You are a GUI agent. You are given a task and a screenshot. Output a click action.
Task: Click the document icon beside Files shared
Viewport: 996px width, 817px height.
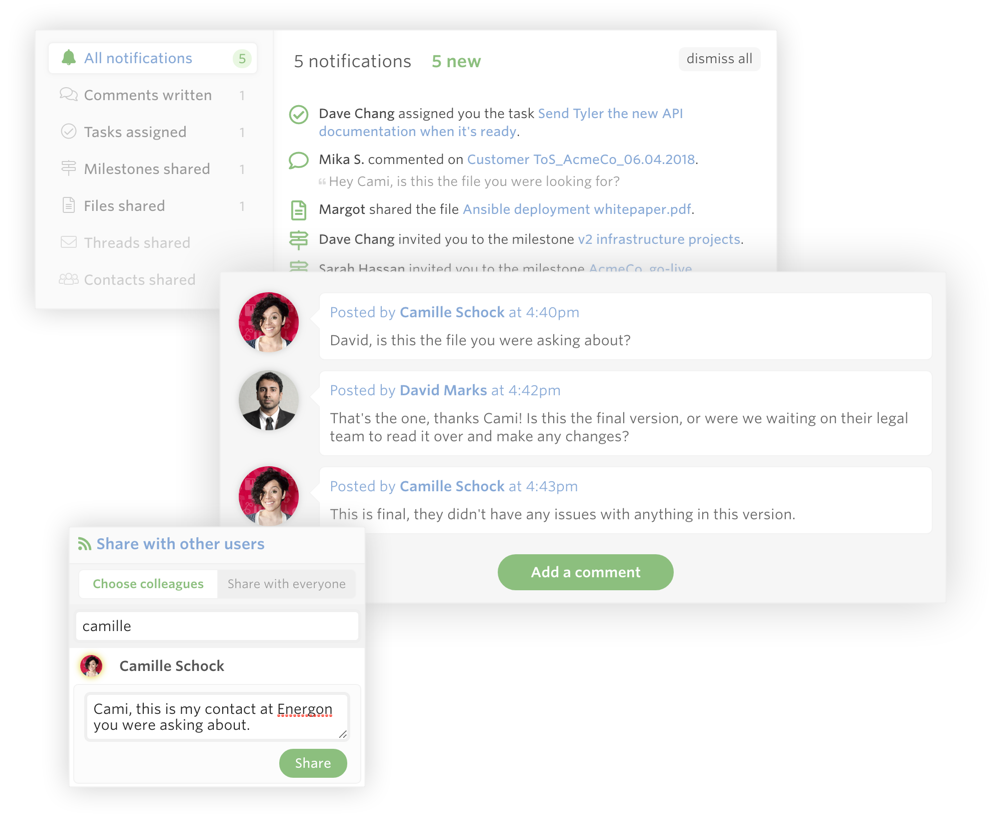coord(69,205)
